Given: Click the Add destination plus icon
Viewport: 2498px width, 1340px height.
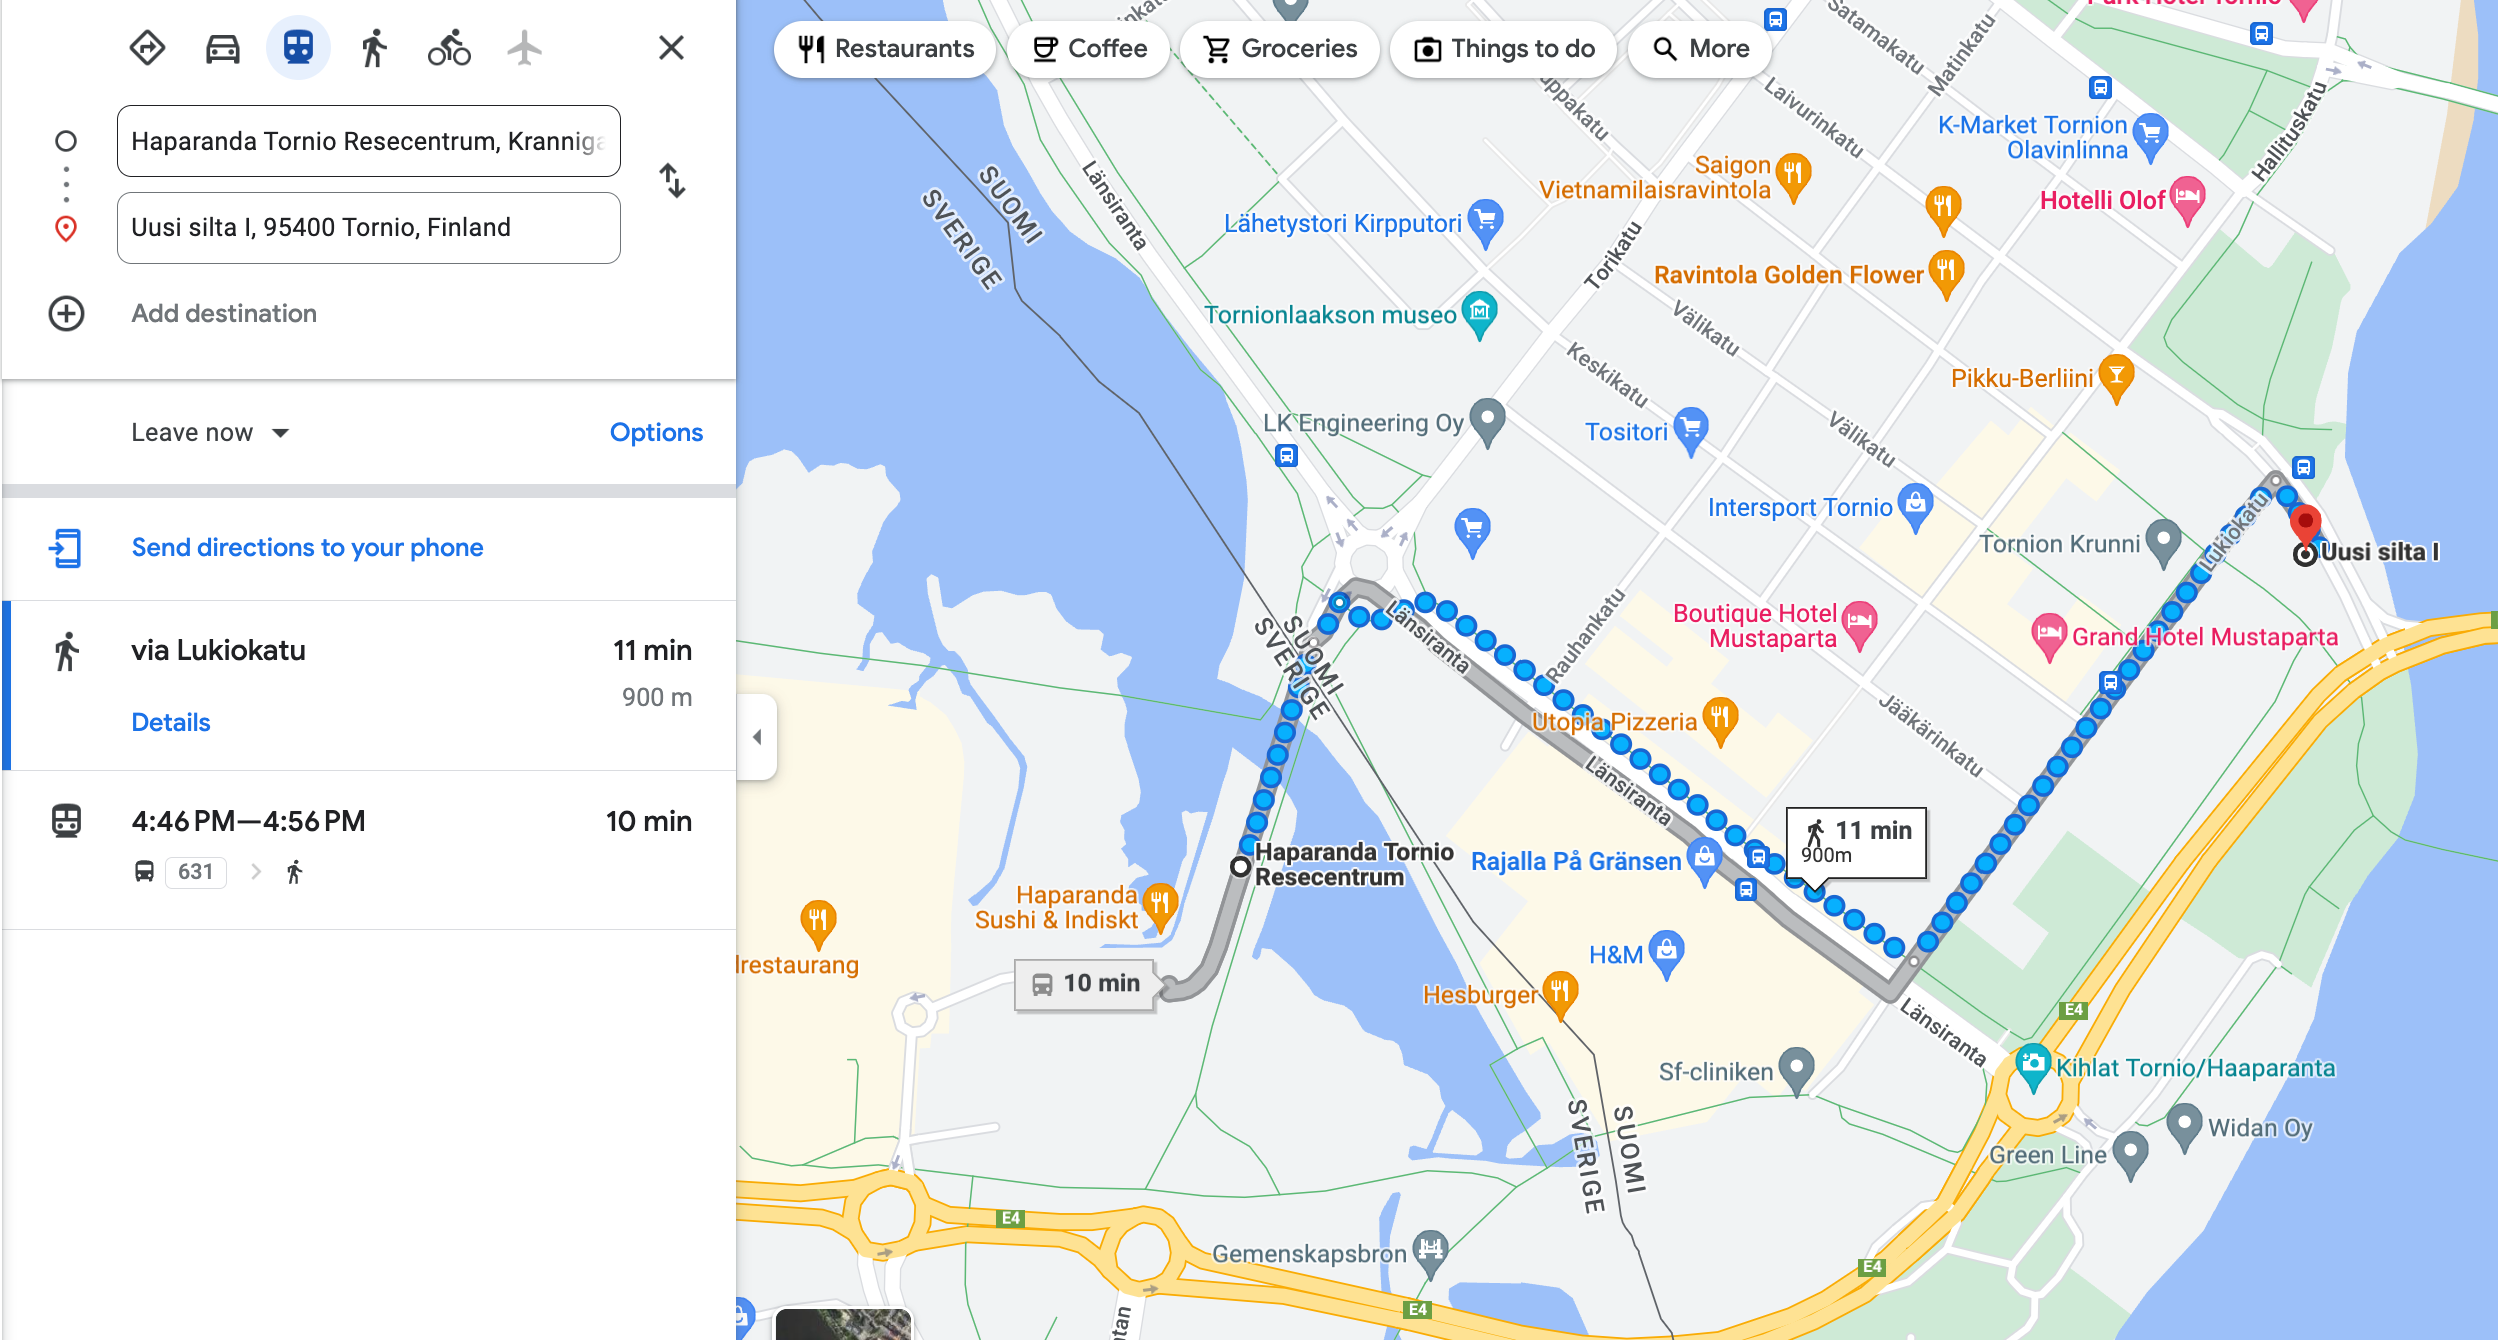Looking at the screenshot, I should pyautogui.click(x=66, y=314).
